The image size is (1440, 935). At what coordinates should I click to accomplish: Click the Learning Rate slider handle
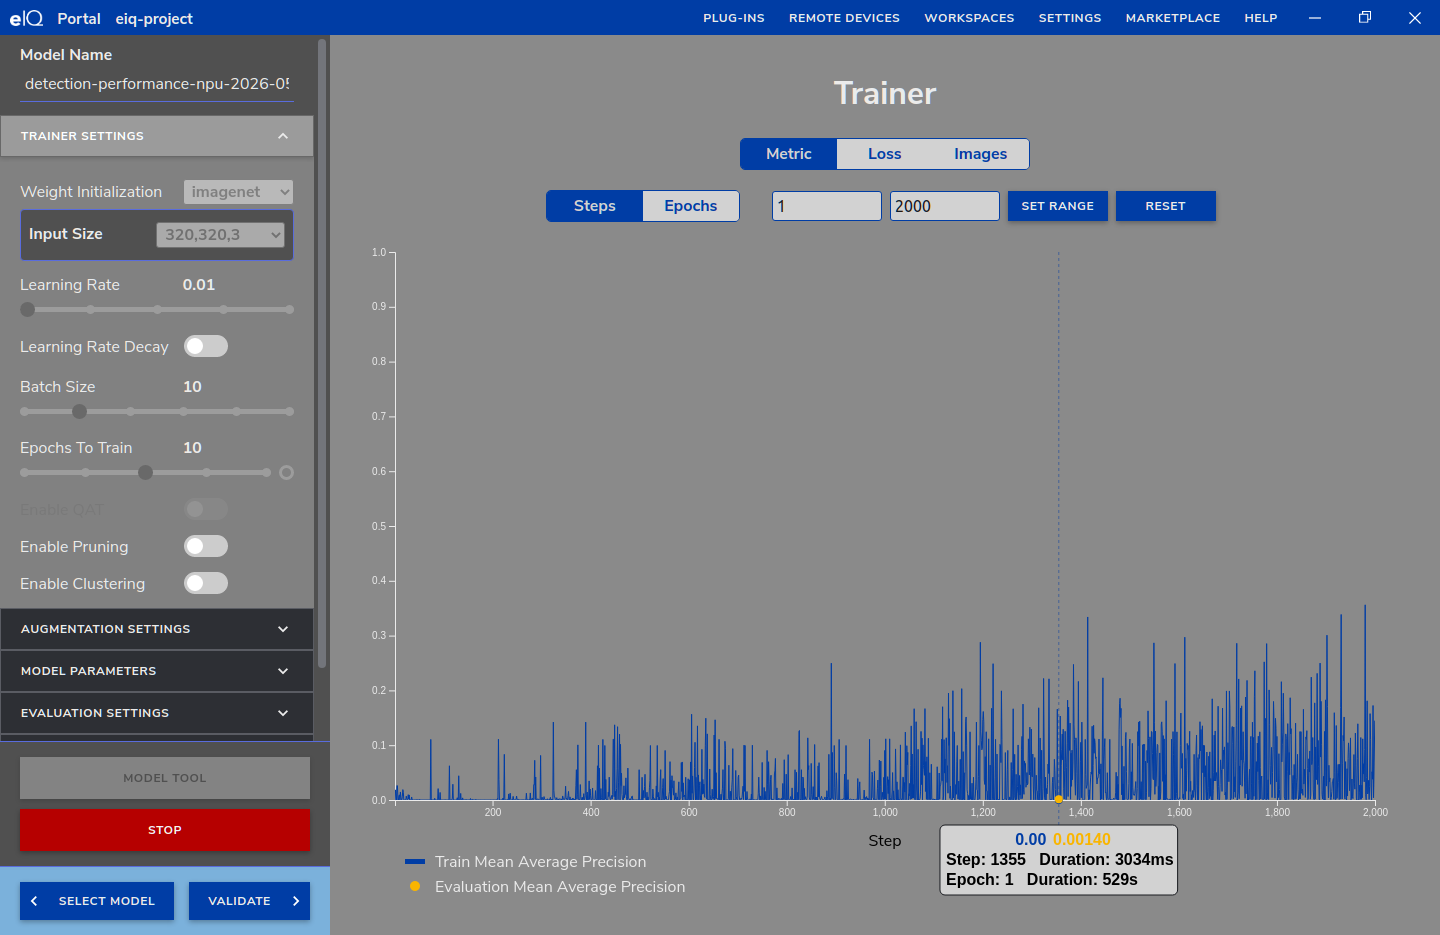coord(28,310)
